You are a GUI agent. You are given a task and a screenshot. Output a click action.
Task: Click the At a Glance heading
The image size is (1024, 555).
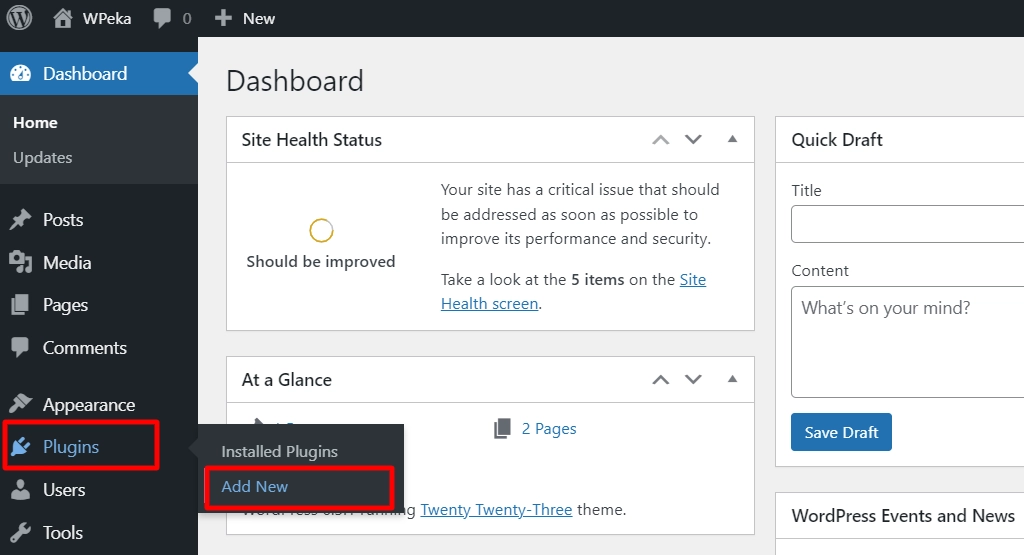(x=287, y=379)
